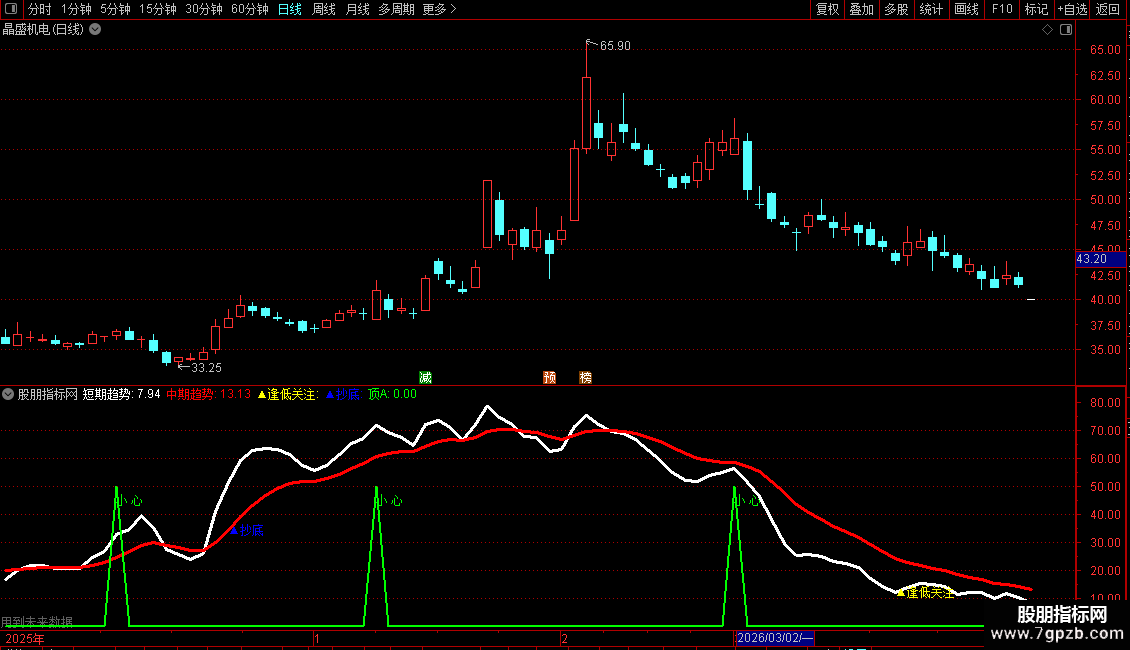Click the blue 抄底 arrow signal

247,530
